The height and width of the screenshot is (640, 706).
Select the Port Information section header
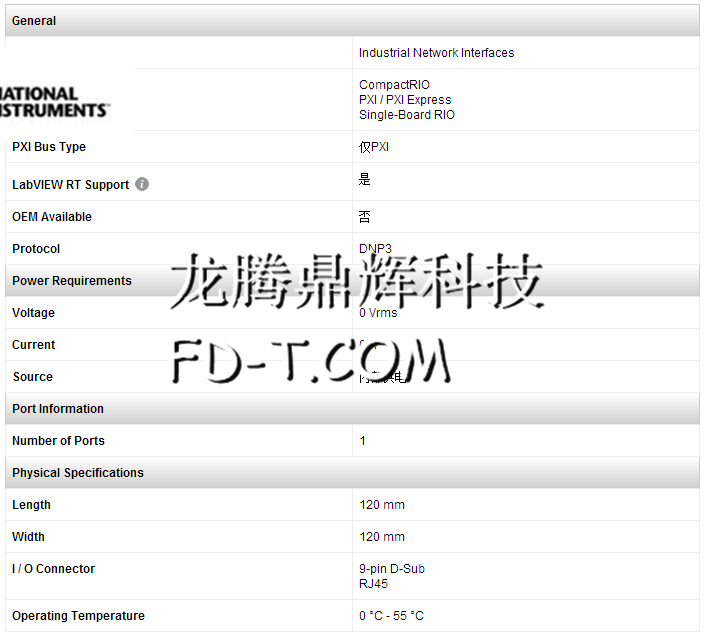(x=352, y=409)
